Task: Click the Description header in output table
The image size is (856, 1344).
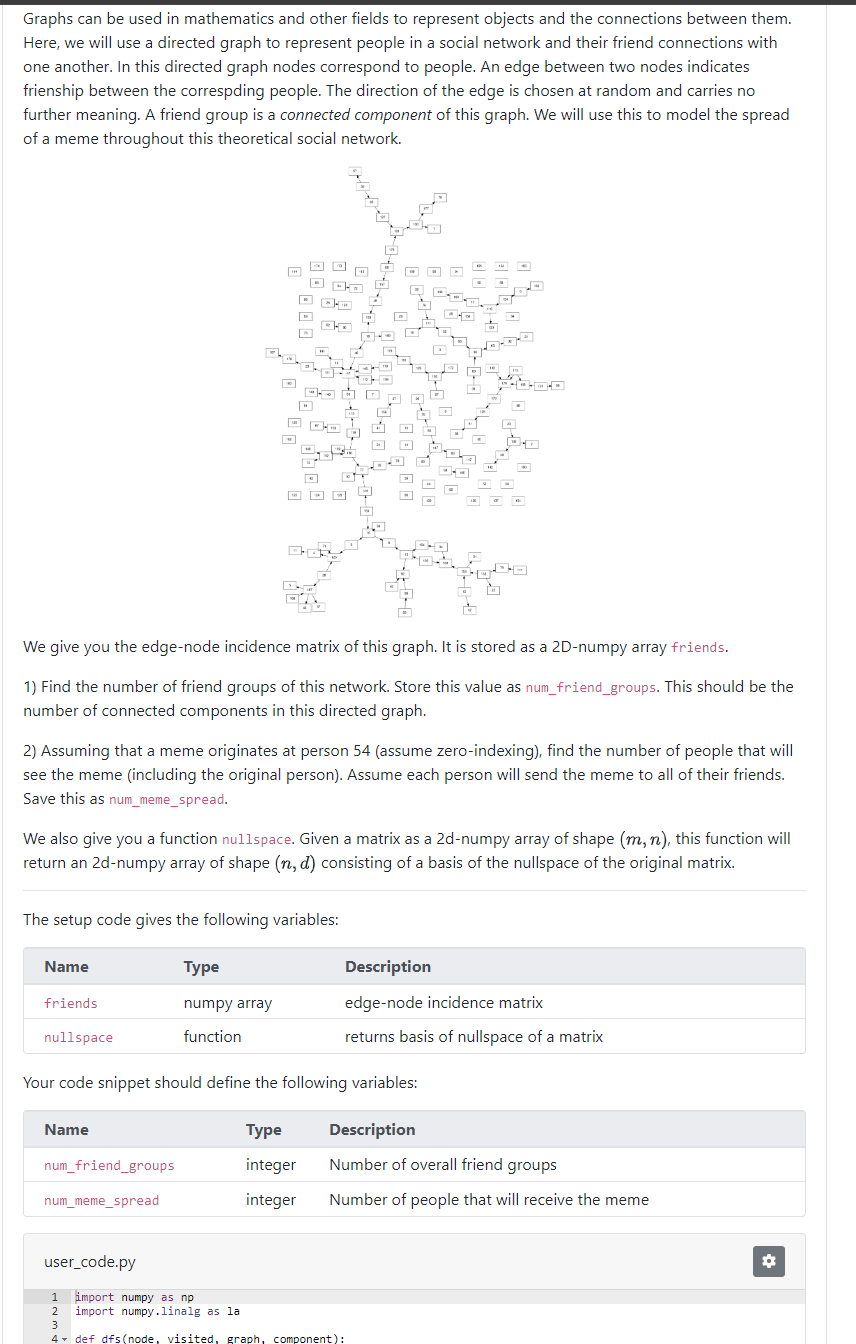Action: pos(372,1129)
